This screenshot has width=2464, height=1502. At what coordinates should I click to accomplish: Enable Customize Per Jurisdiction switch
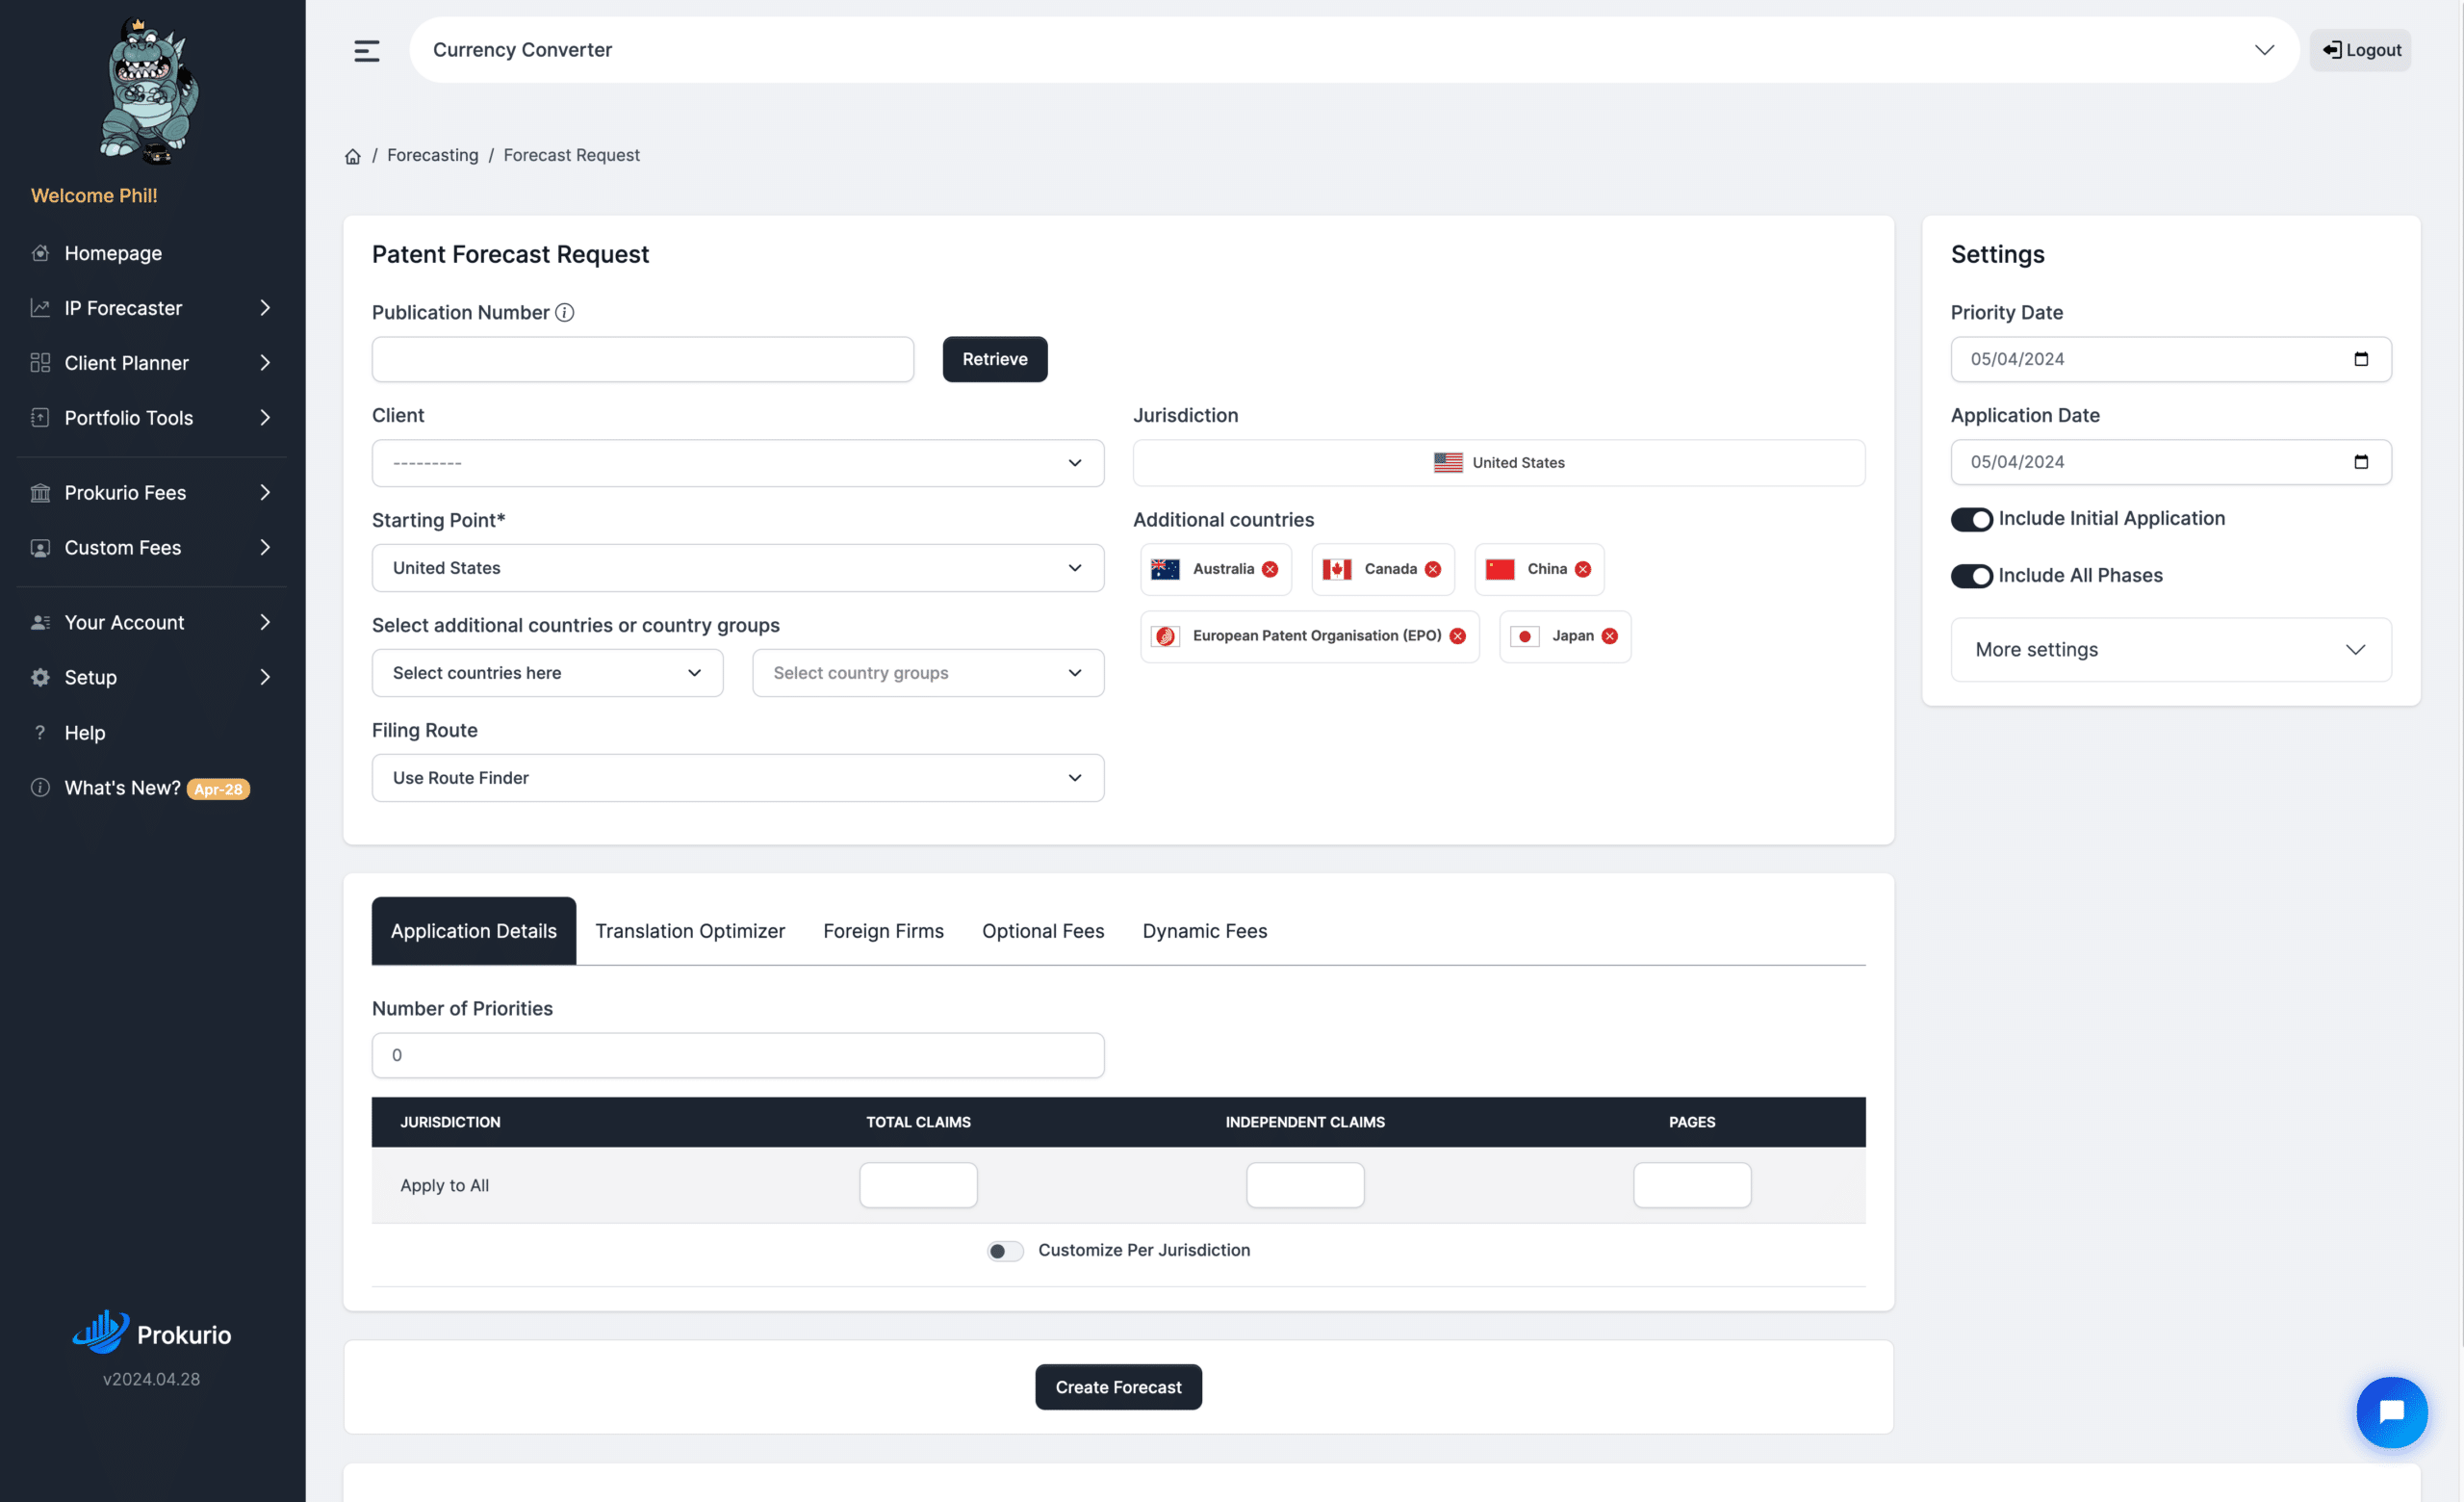click(1005, 1251)
